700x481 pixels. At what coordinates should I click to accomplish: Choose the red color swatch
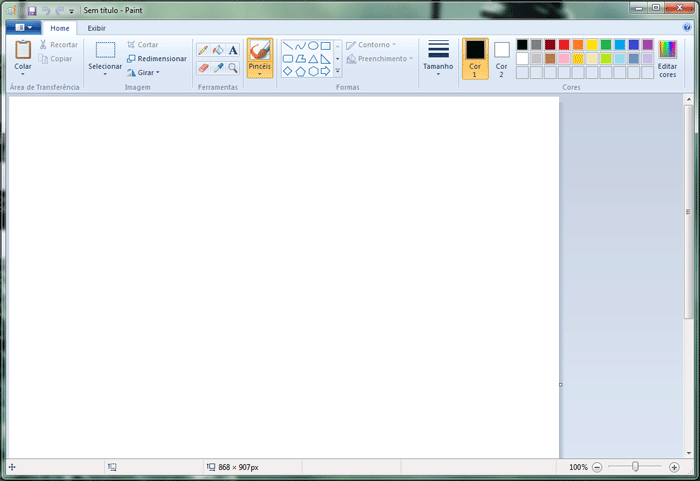coord(564,45)
